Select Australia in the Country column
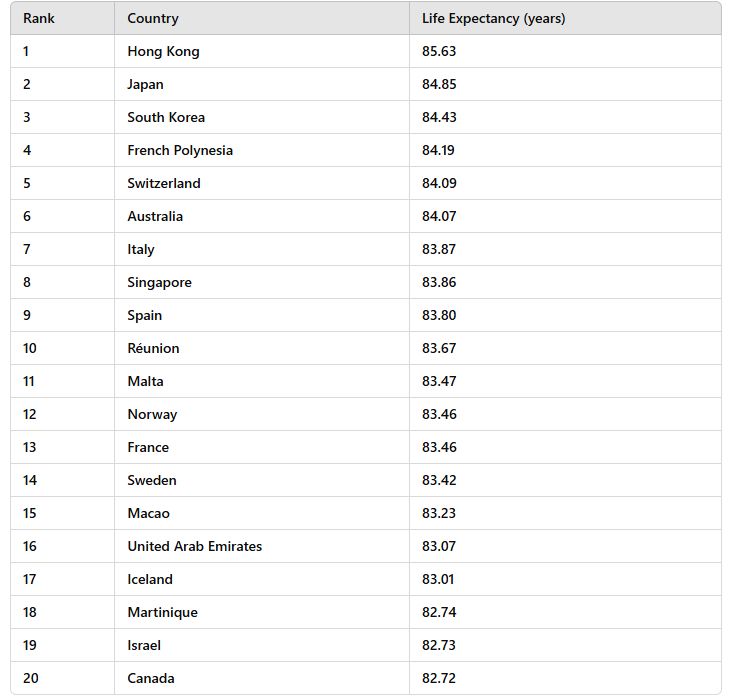The width and height of the screenshot is (736, 698). tap(155, 216)
